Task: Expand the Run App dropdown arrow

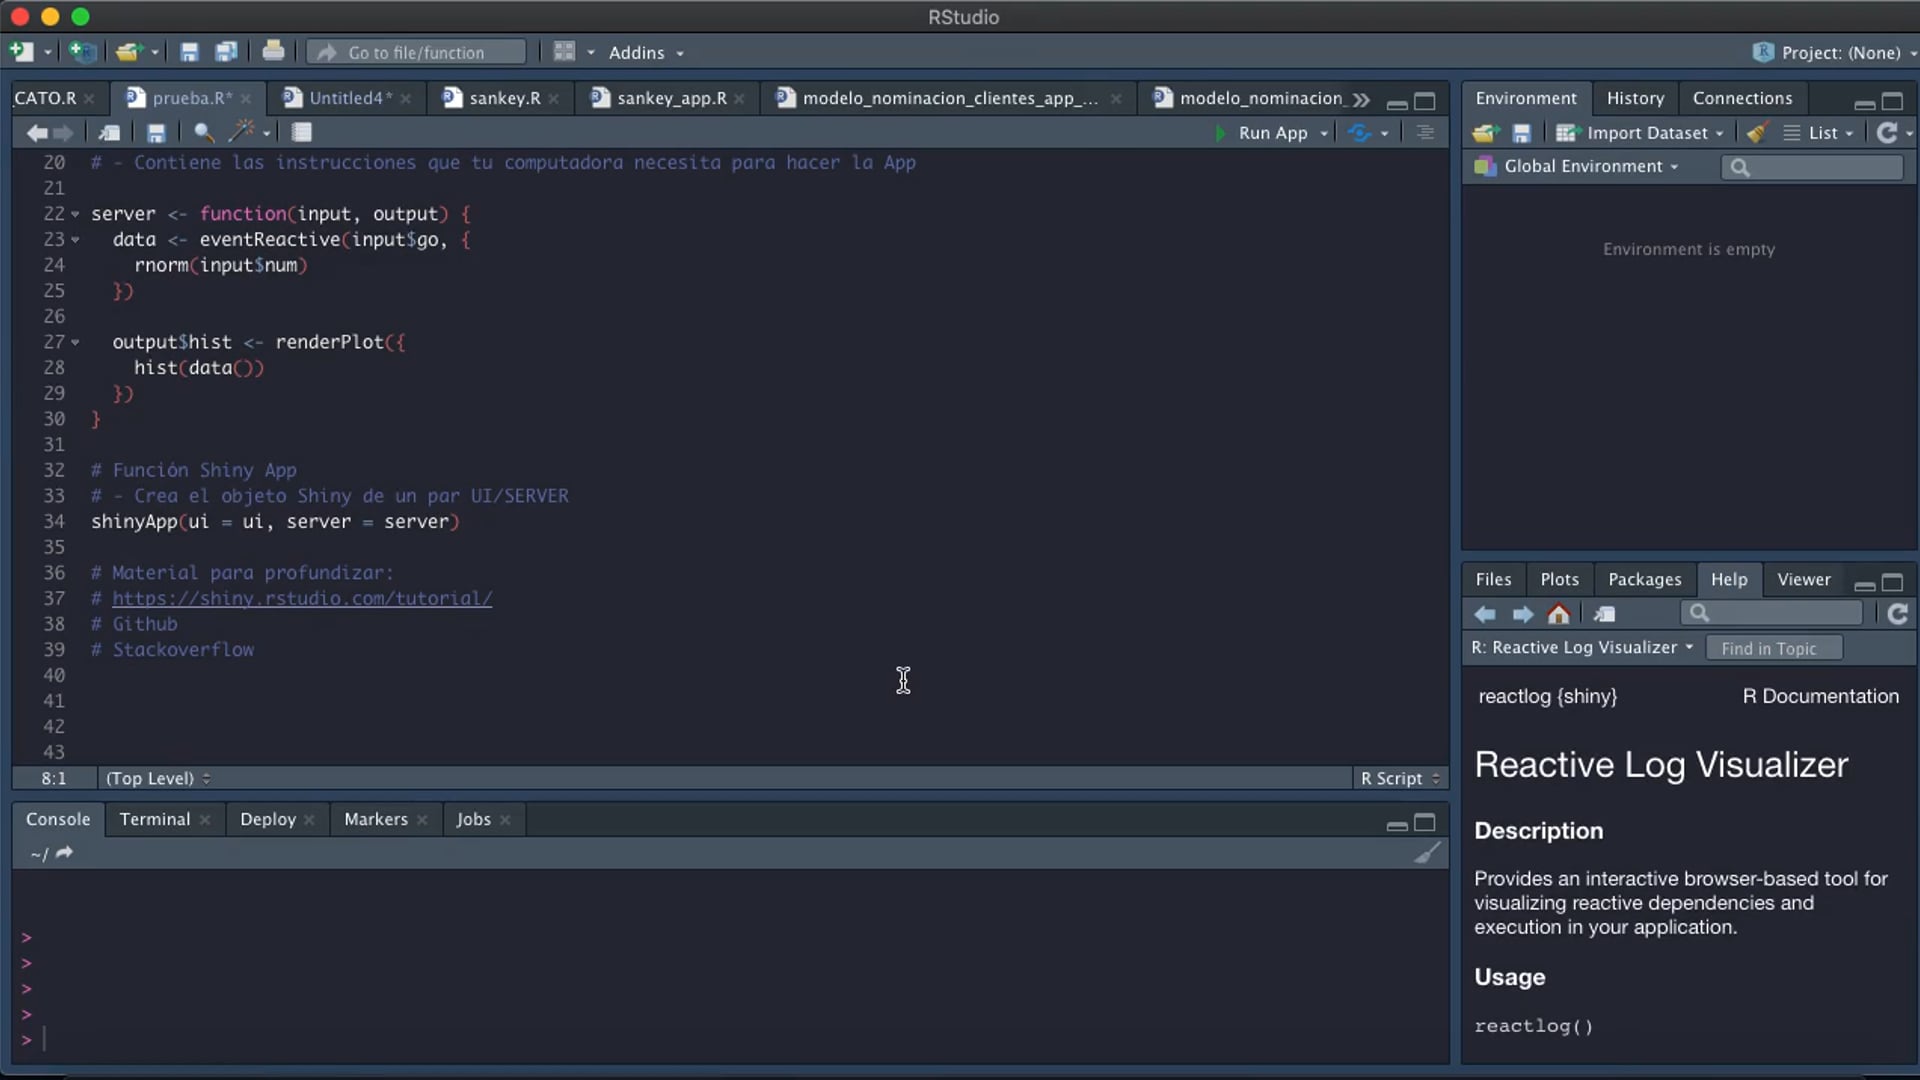Action: click(1320, 132)
